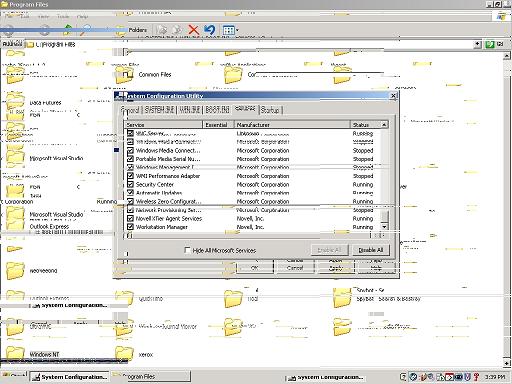Open the xerox folder icon

(x=124, y=354)
